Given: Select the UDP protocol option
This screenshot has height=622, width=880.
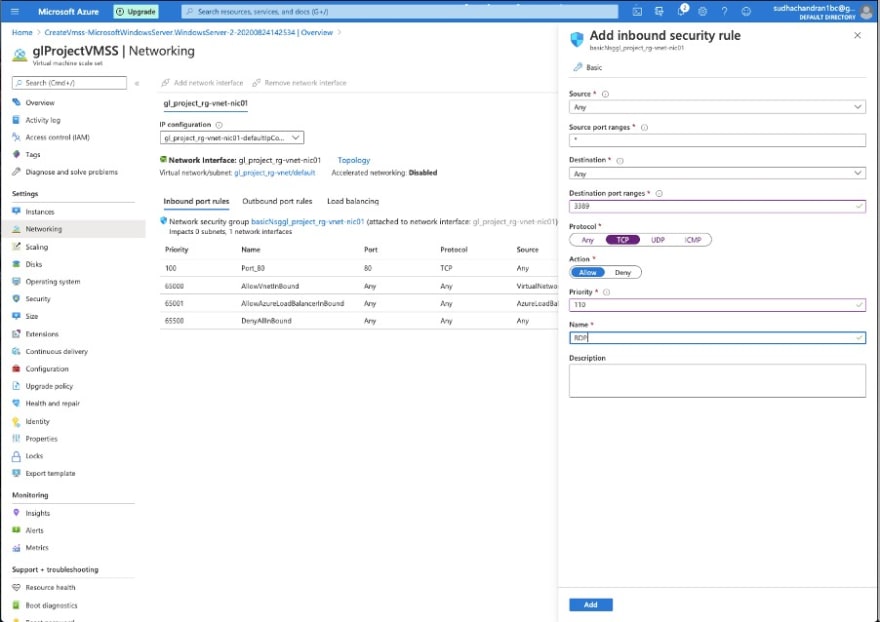Looking at the screenshot, I should click(x=658, y=240).
